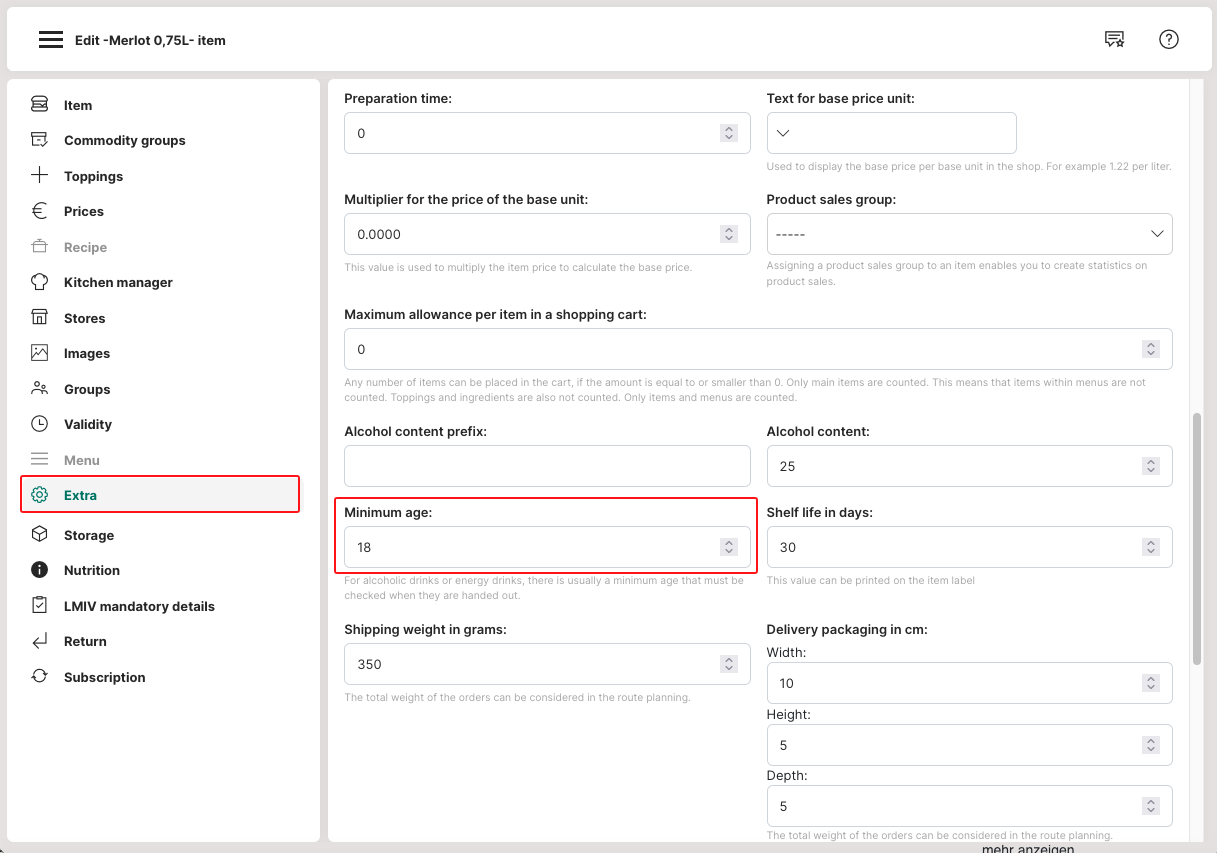Click the Alcohol content prefix field

coord(546,466)
